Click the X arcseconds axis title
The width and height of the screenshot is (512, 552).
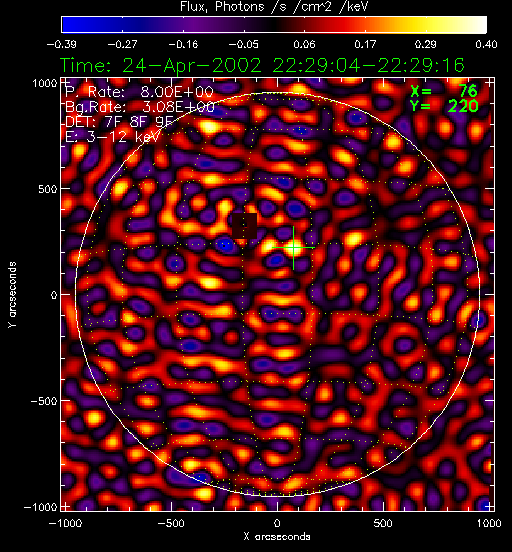(x=277, y=537)
